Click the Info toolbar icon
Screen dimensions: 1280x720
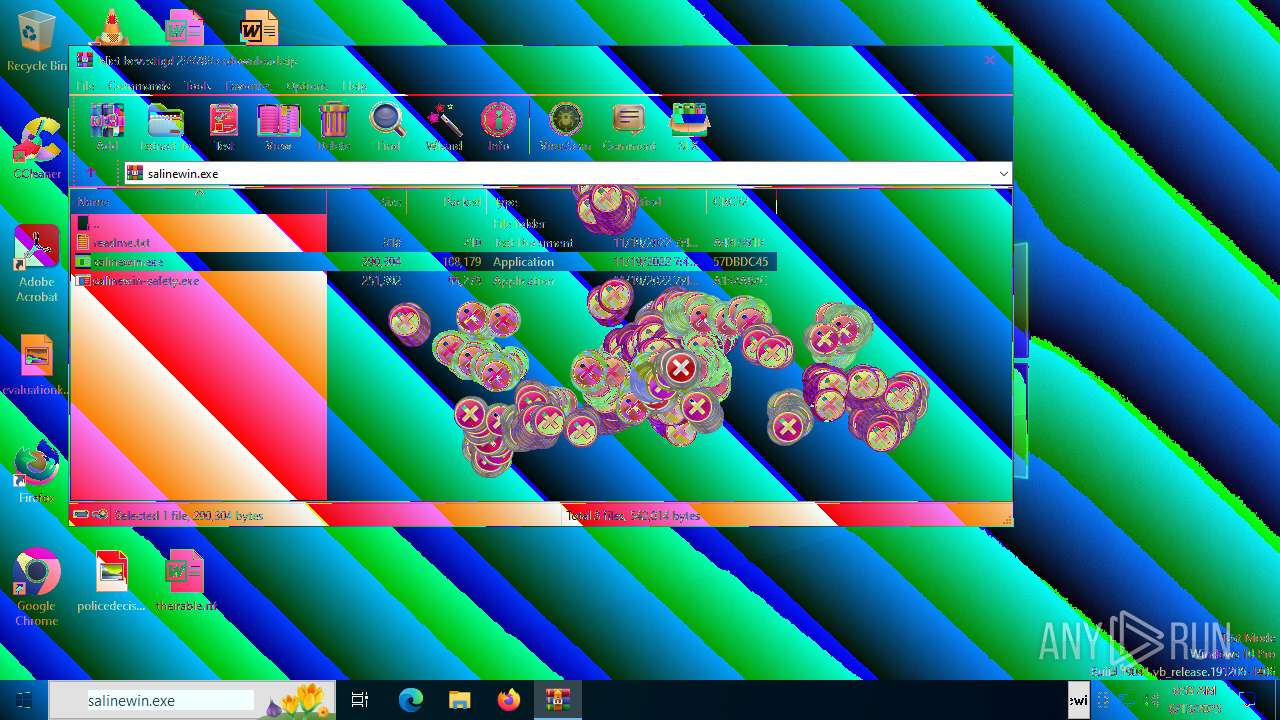pyautogui.click(x=498, y=126)
